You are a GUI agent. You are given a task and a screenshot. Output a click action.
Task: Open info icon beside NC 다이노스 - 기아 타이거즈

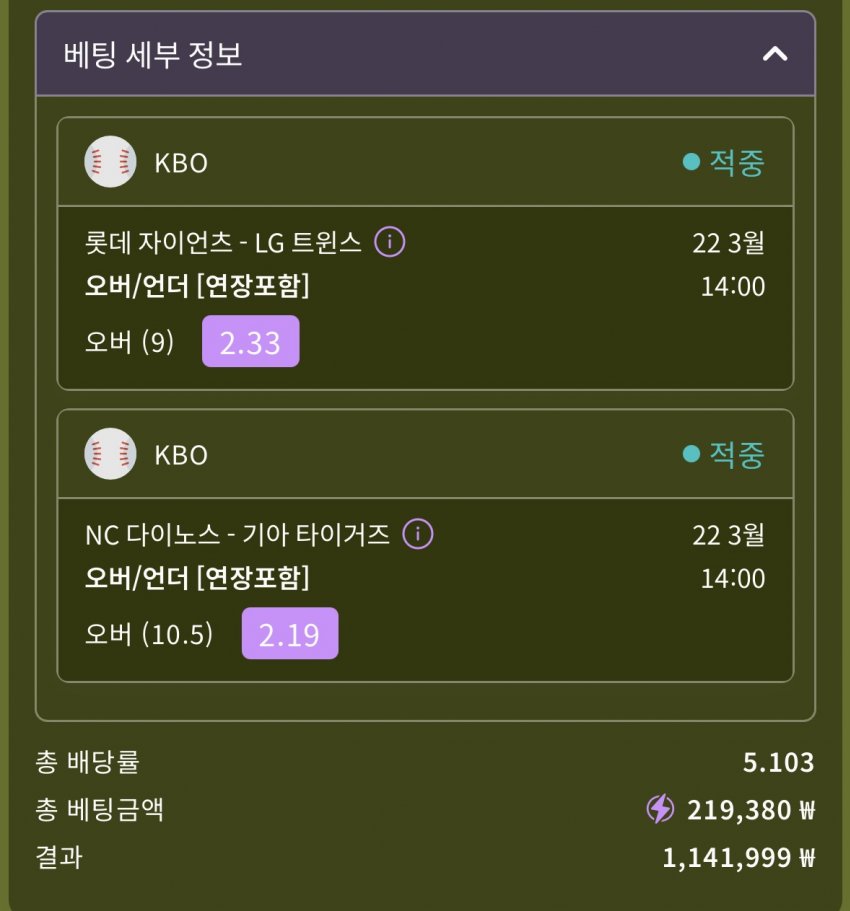pos(418,534)
